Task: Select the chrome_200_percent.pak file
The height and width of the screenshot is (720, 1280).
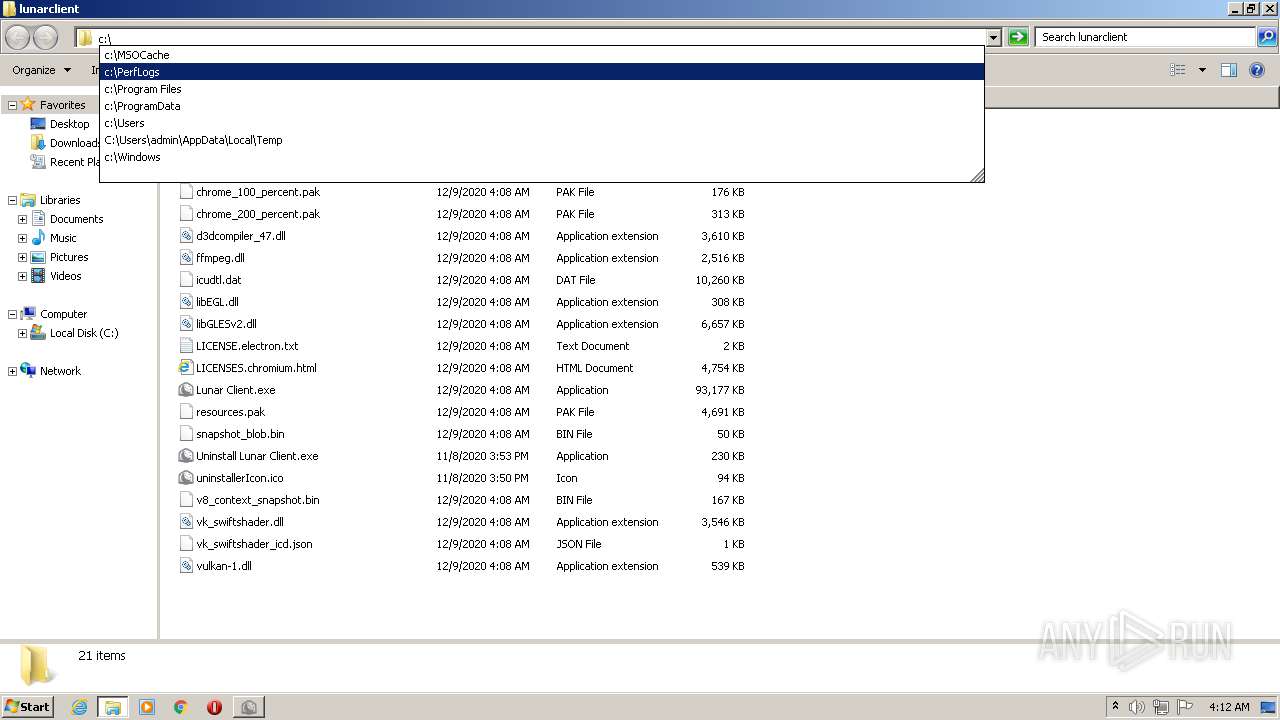Action: pyautogui.click(x=258, y=214)
